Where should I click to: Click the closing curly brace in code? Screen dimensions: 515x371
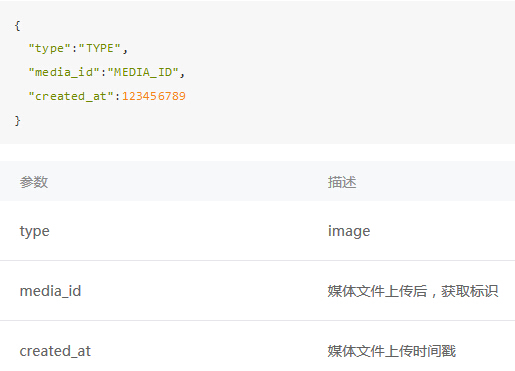[17, 120]
